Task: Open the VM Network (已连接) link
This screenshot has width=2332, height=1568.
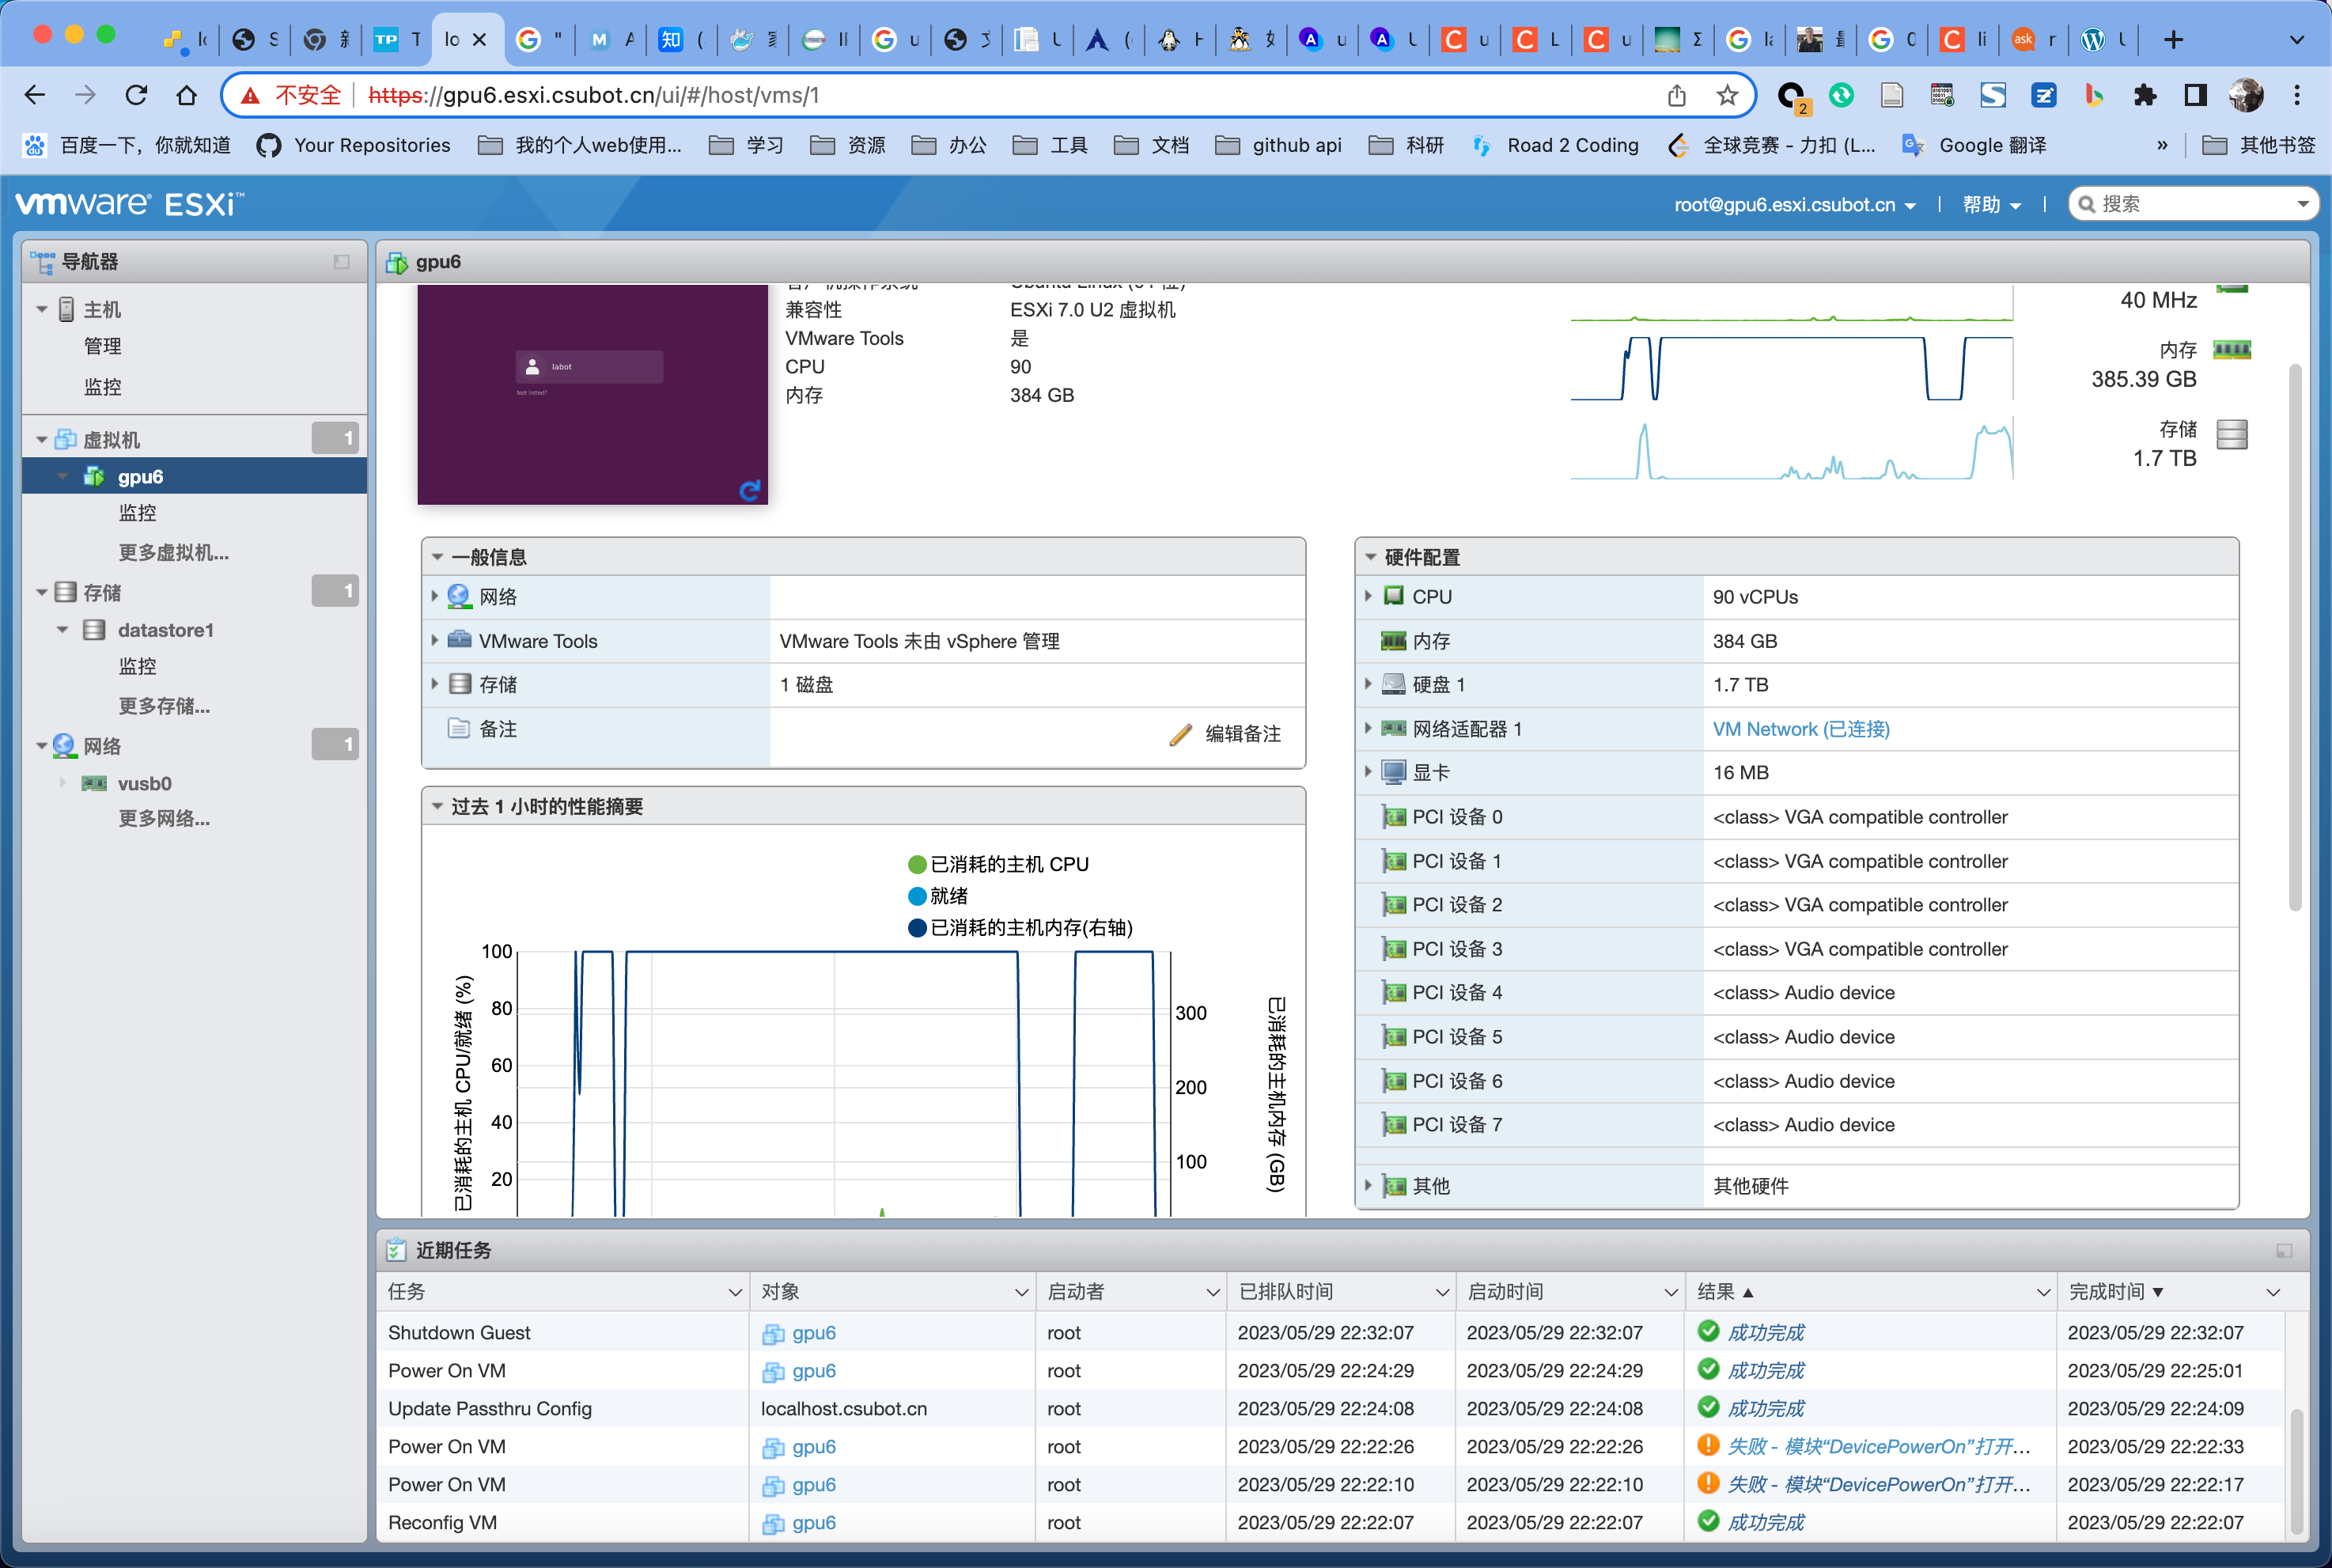Action: click(1798, 729)
